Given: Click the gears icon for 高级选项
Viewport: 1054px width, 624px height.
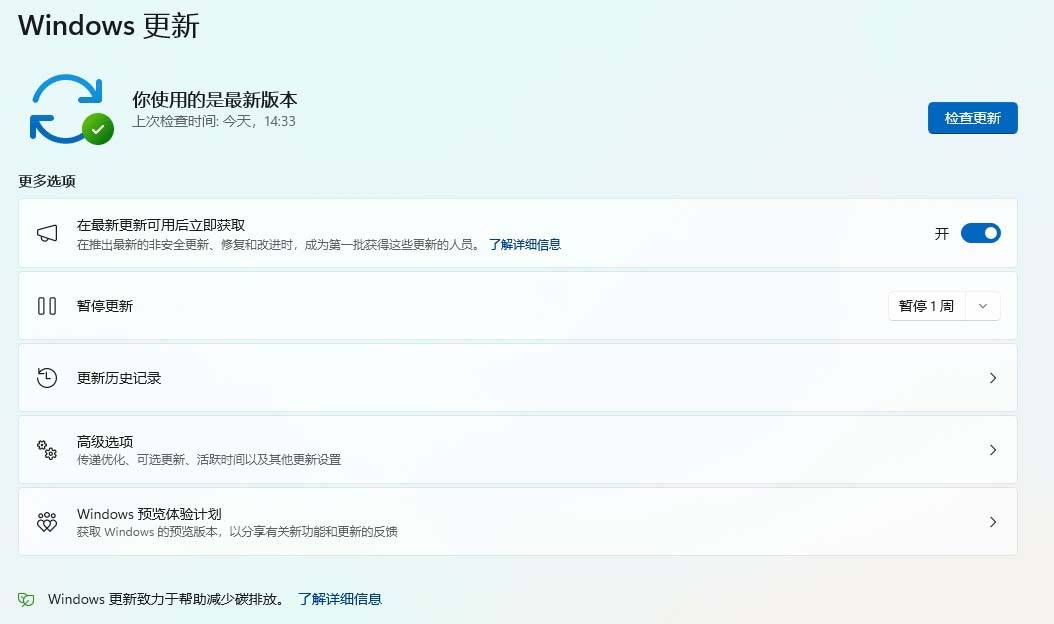Looking at the screenshot, I should (47, 450).
